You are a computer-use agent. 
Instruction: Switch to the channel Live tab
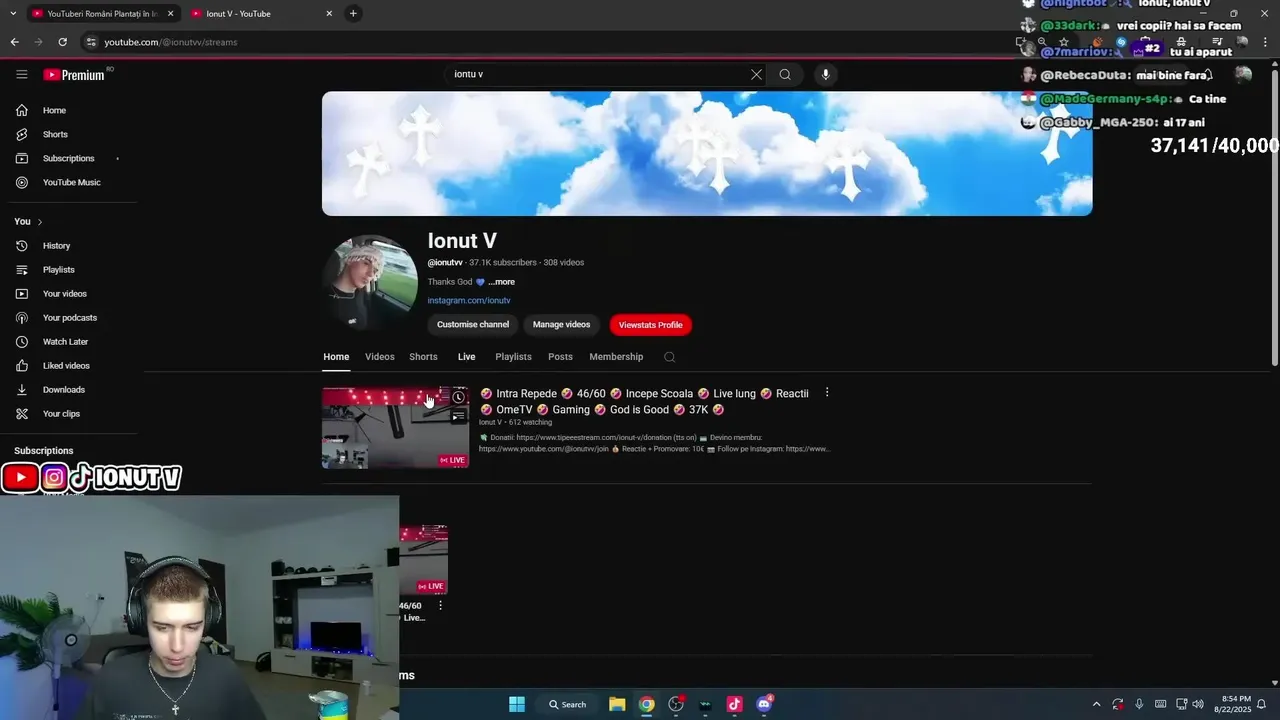pyautogui.click(x=467, y=357)
